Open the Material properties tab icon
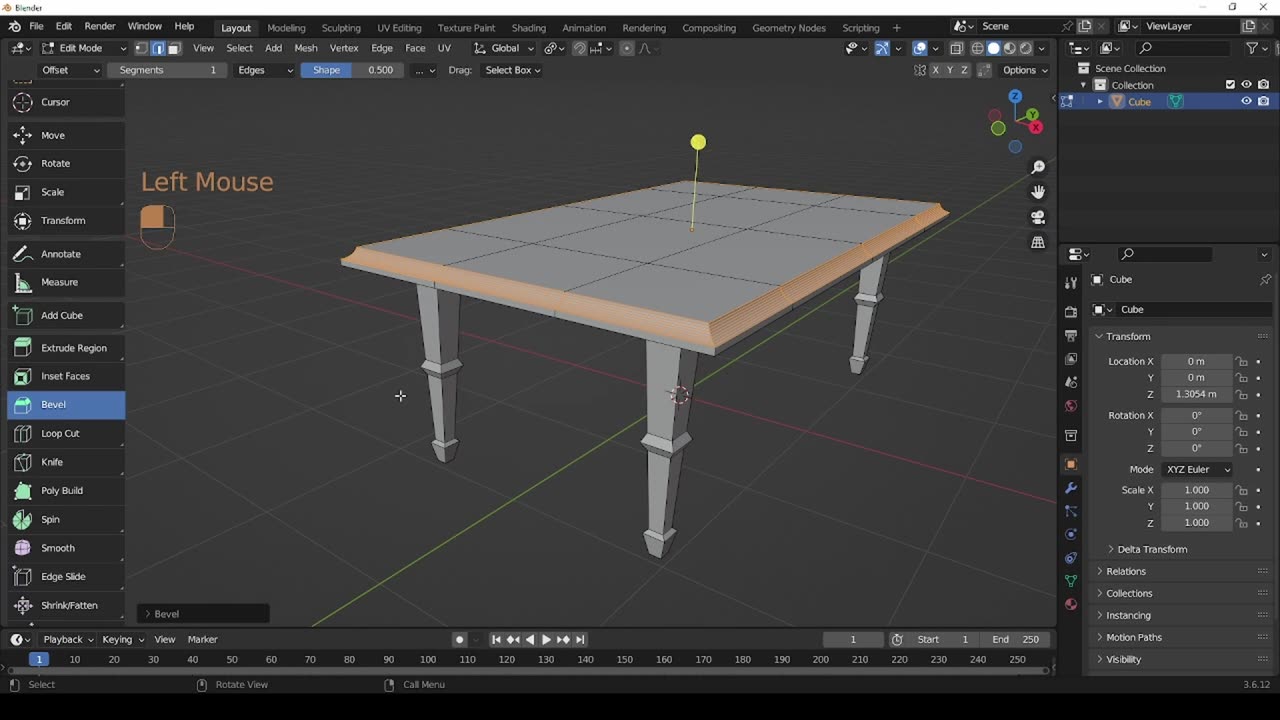 pyautogui.click(x=1071, y=604)
